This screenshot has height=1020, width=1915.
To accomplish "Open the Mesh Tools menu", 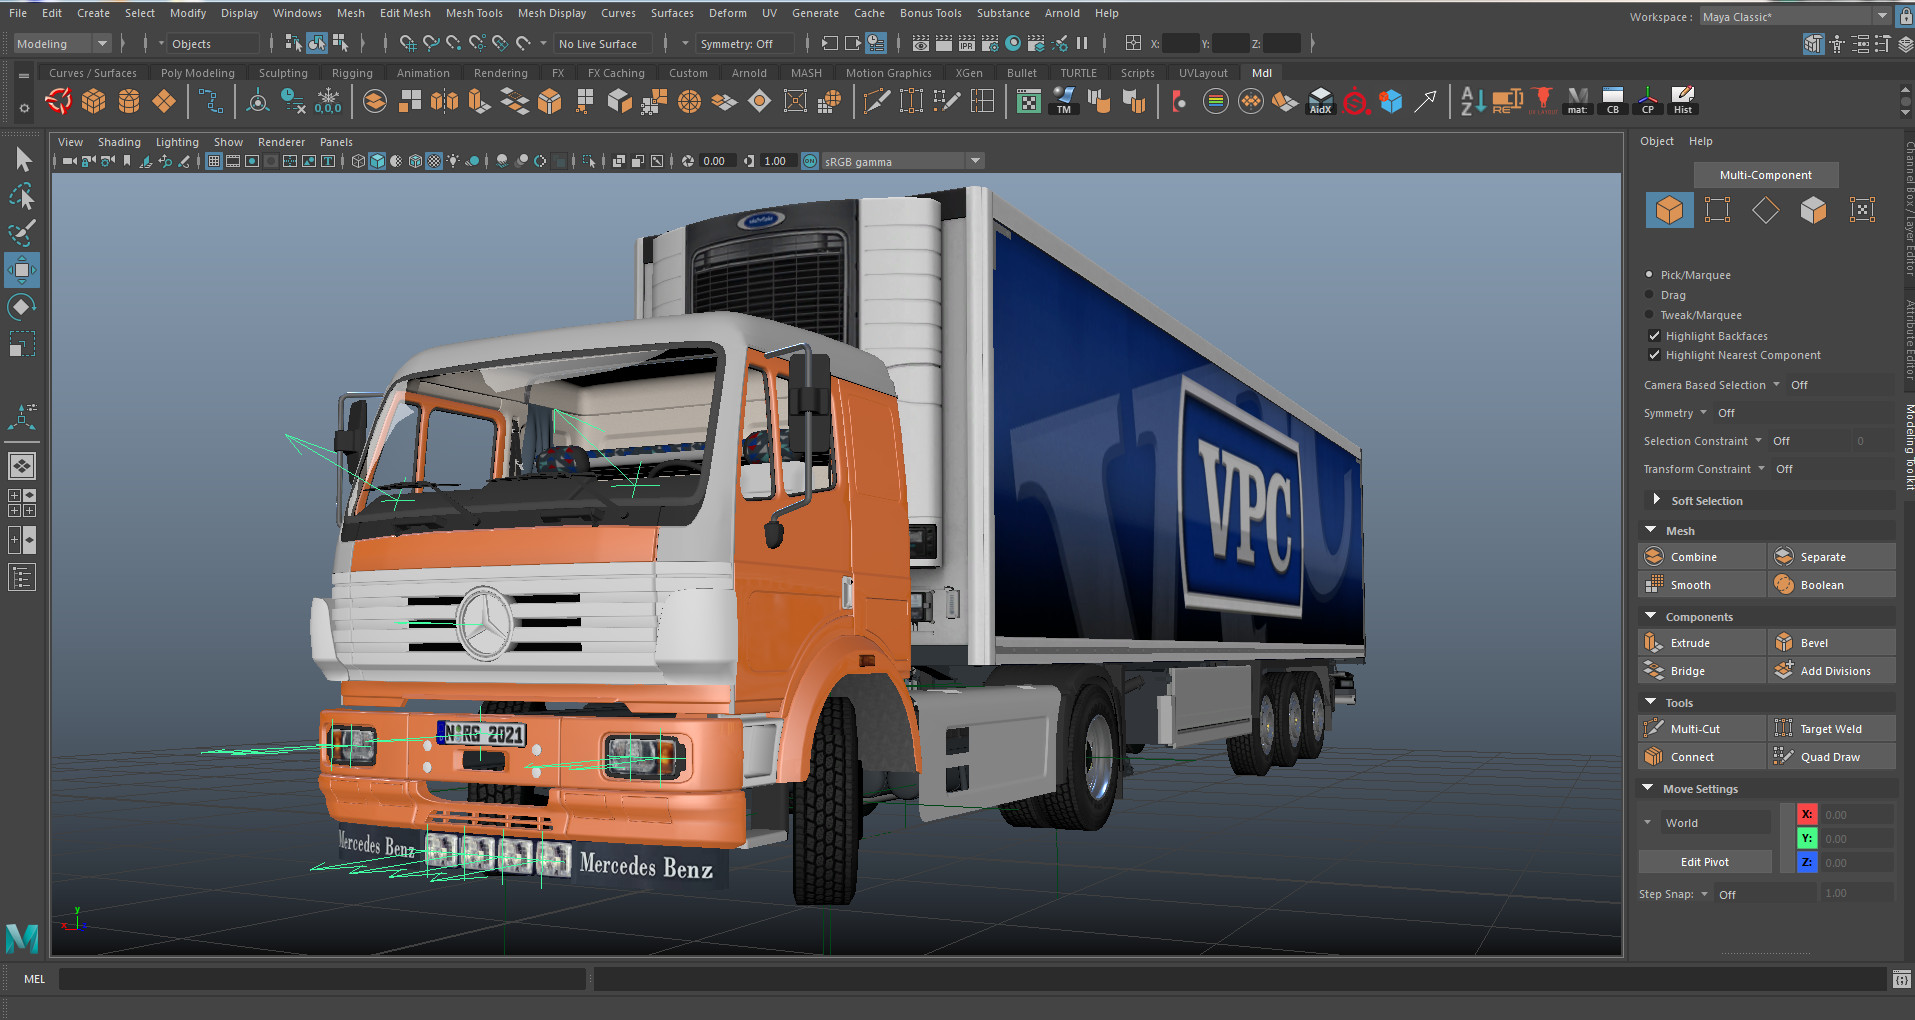I will 474,13.
